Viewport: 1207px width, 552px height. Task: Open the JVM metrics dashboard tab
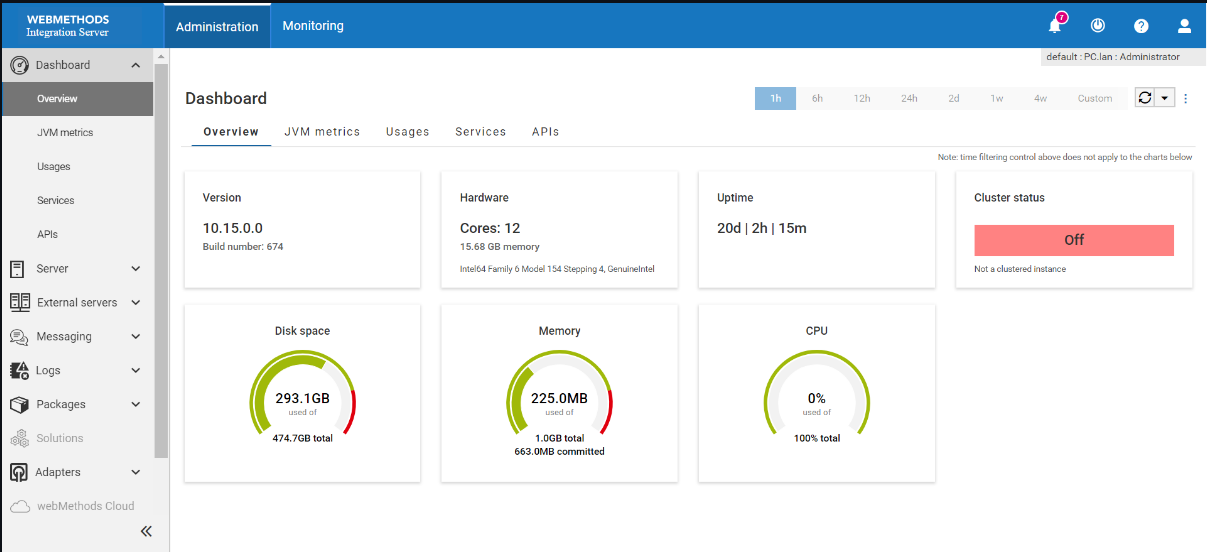[x=322, y=131]
